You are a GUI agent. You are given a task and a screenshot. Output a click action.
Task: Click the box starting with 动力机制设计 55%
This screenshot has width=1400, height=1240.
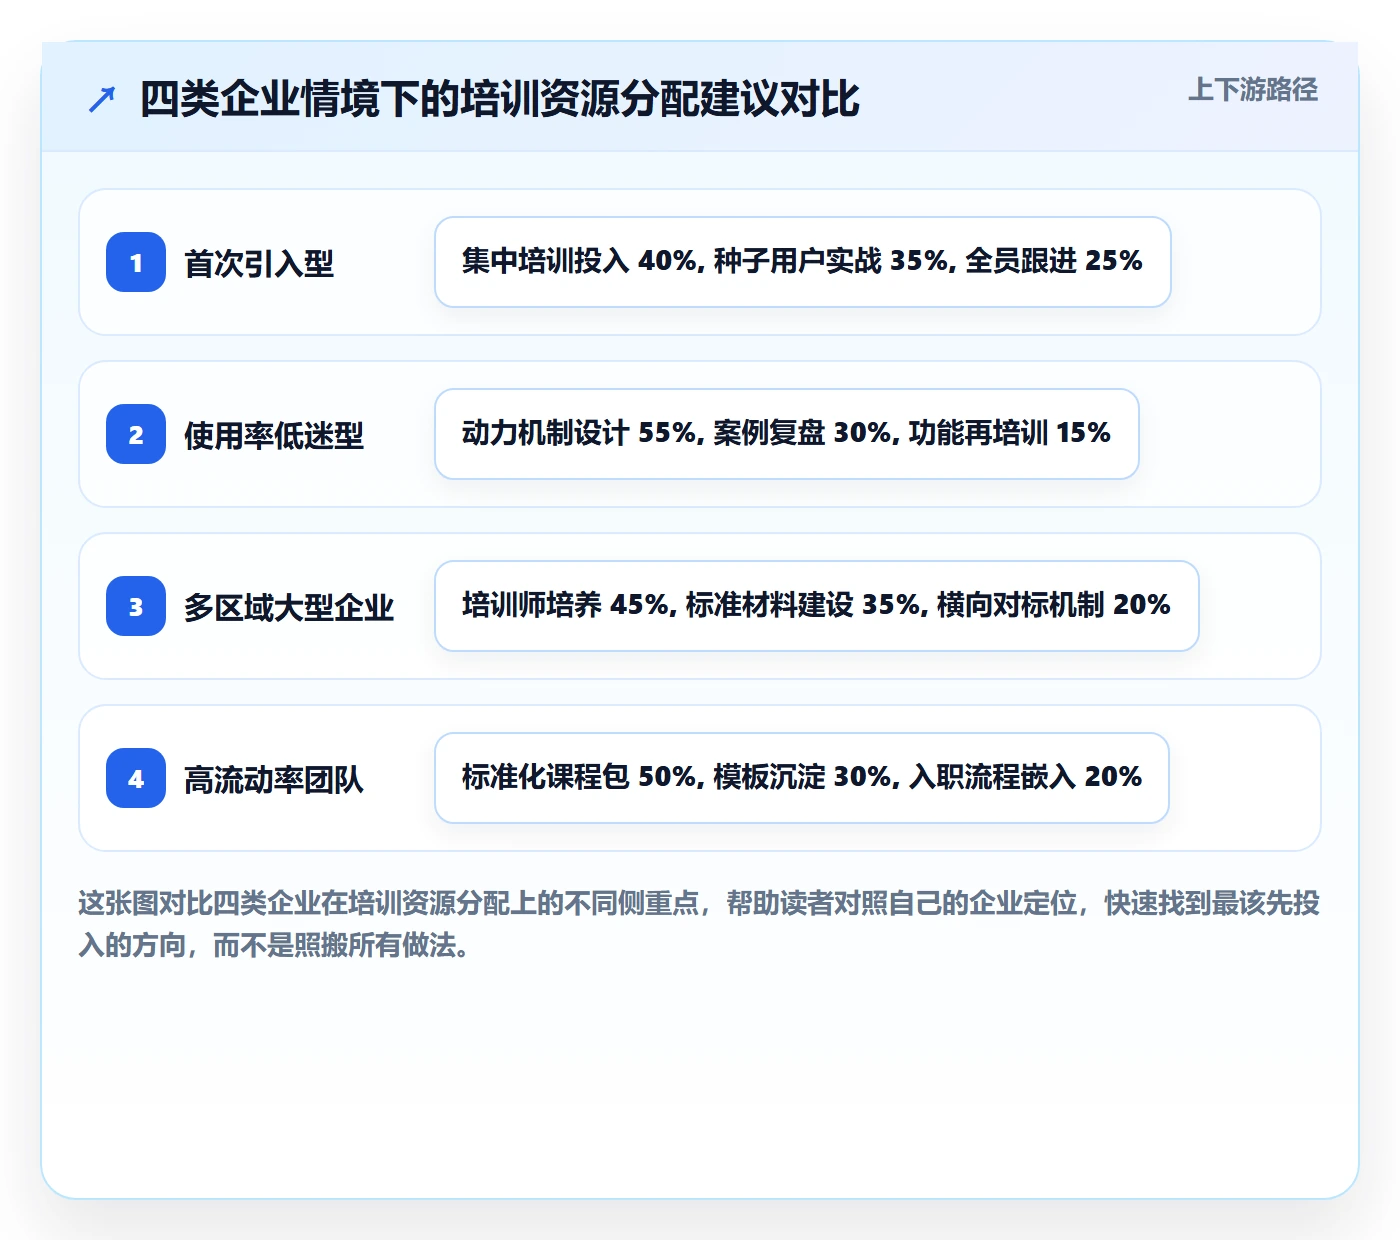pos(787,434)
